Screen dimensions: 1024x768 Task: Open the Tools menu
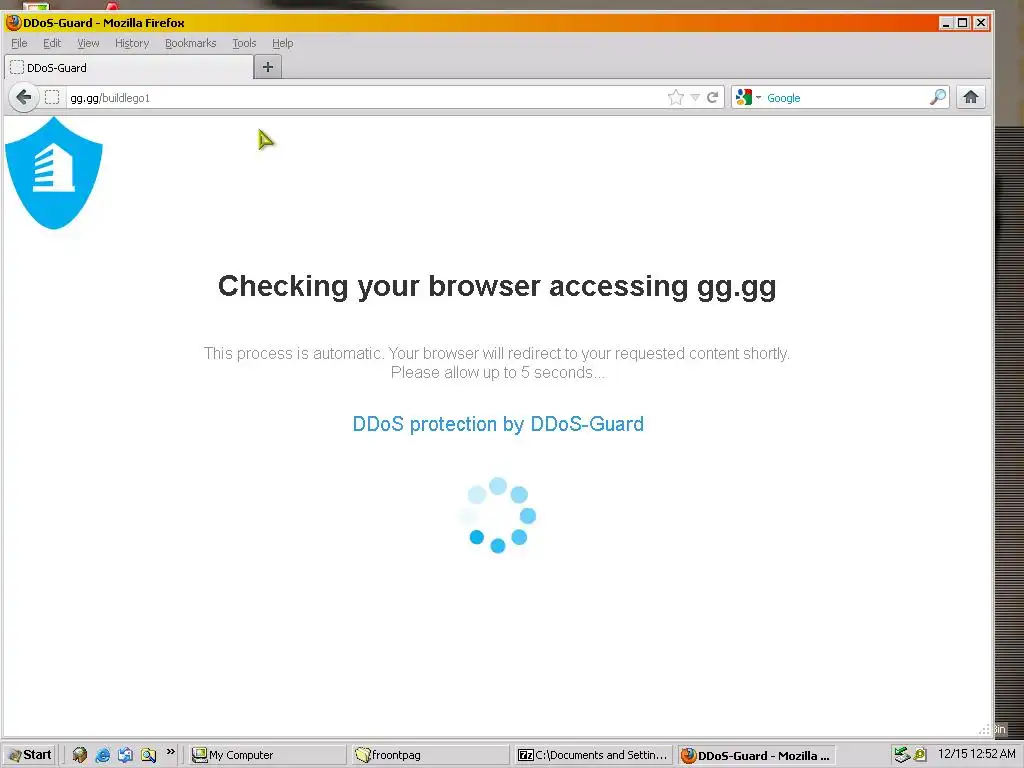click(244, 43)
